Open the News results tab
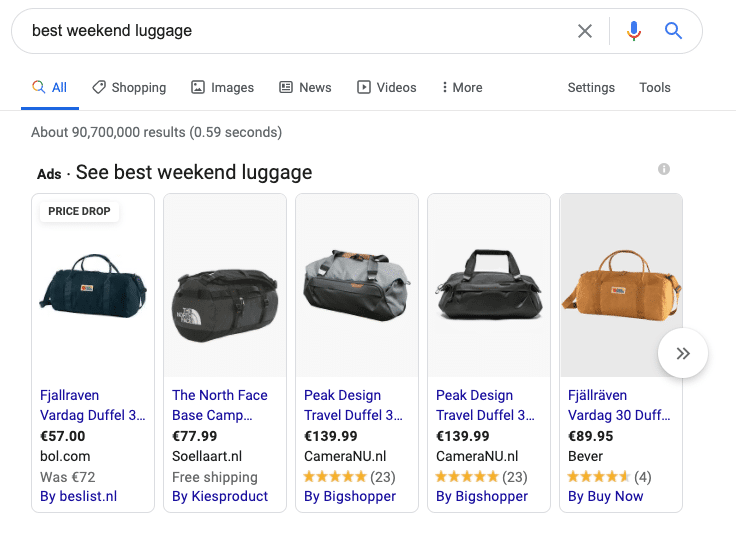The image size is (736, 535). tap(305, 87)
